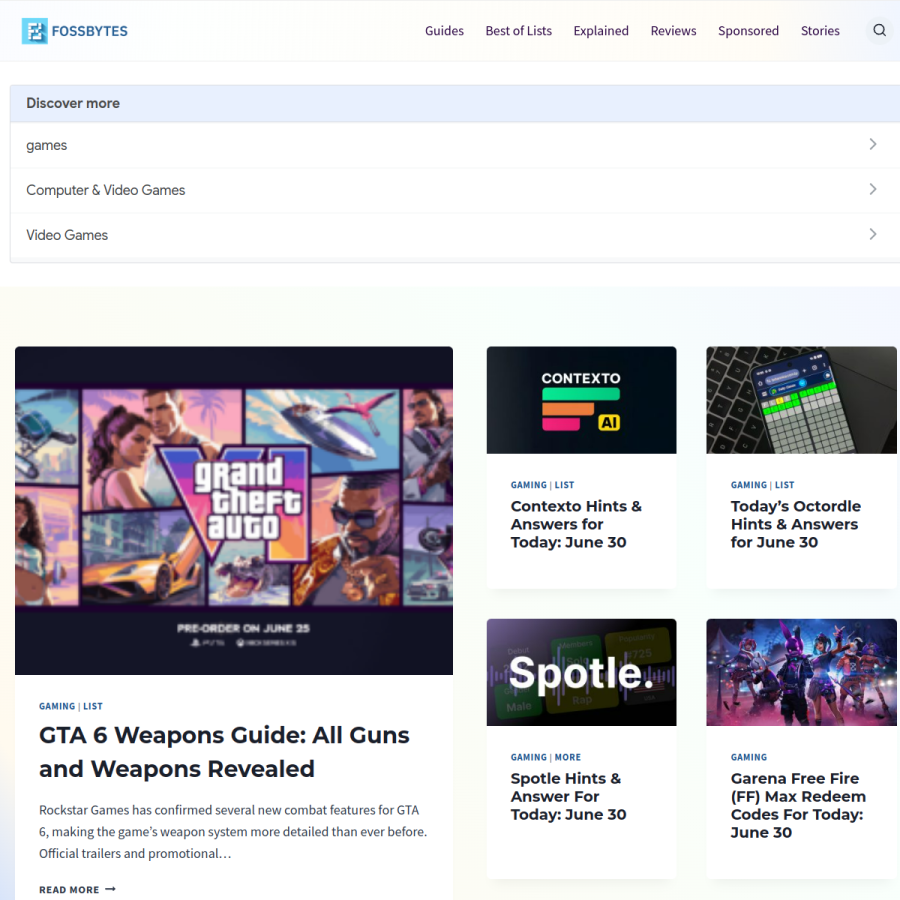Expand 'Computer & Video Games' chevron
The width and height of the screenshot is (900, 900).
(872, 189)
